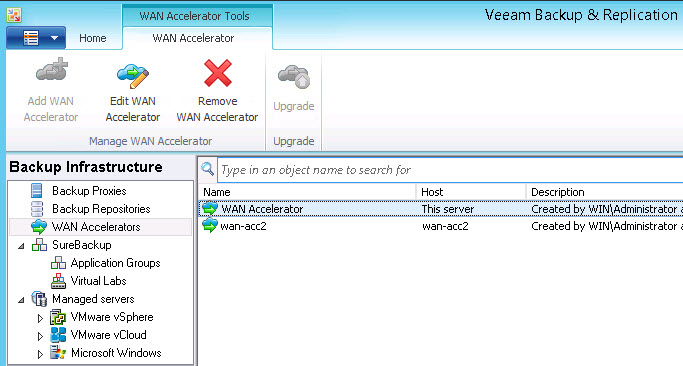The width and height of the screenshot is (683, 366).
Task: Click the magnifier search icon
Action: 207,169
